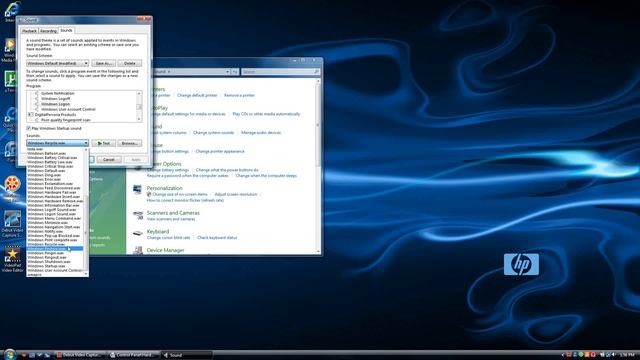Select Windows Logoff program event
This screenshot has width=640, height=360.
(x=56, y=99)
